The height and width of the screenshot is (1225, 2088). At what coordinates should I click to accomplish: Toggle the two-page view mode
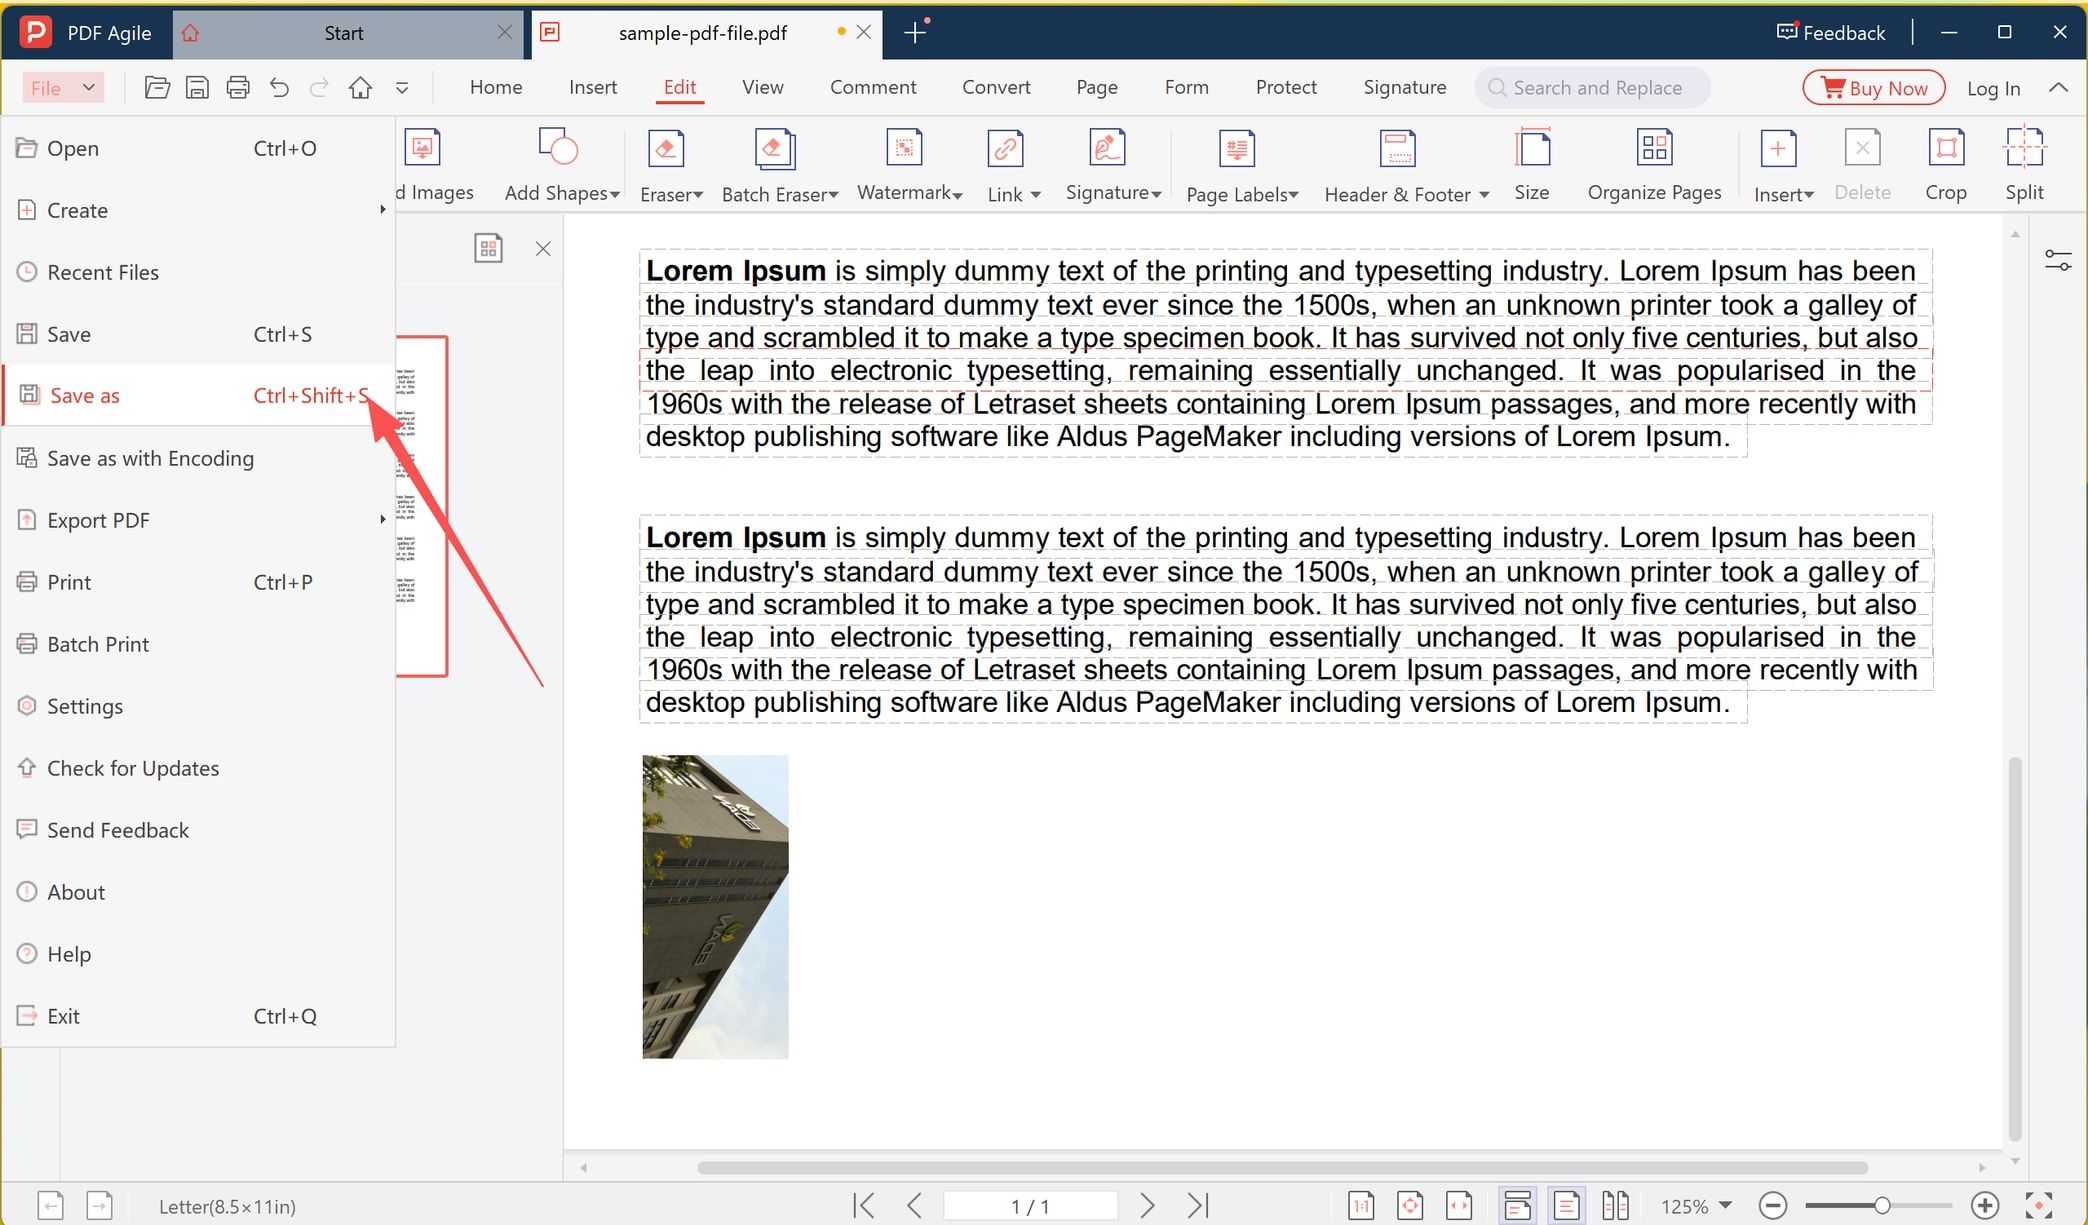click(1615, 1206)
